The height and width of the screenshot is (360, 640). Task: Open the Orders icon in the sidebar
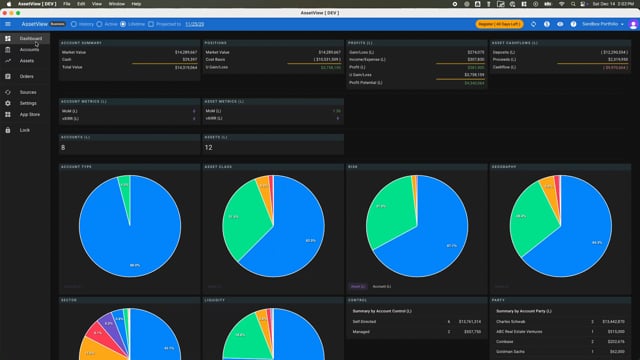click(x=8, y=76)
